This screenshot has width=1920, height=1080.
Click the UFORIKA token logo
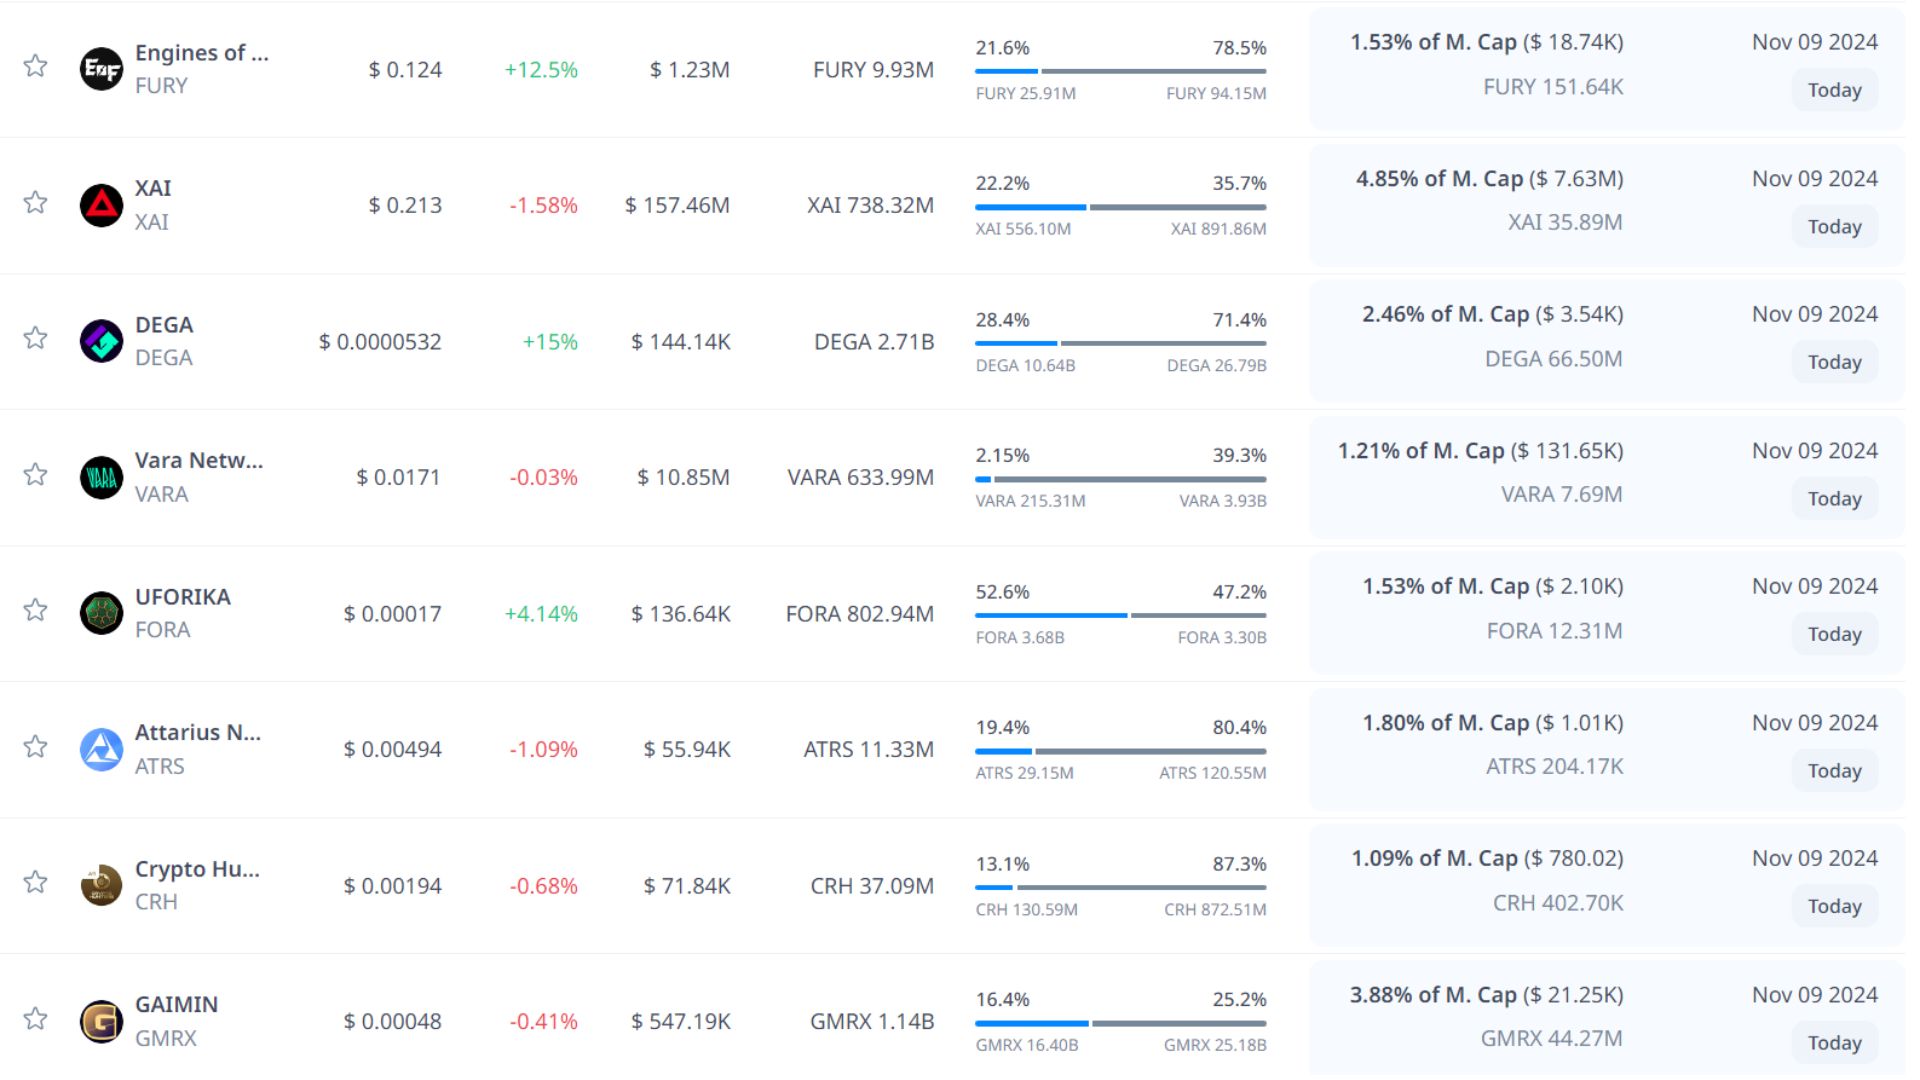(101, 613)
